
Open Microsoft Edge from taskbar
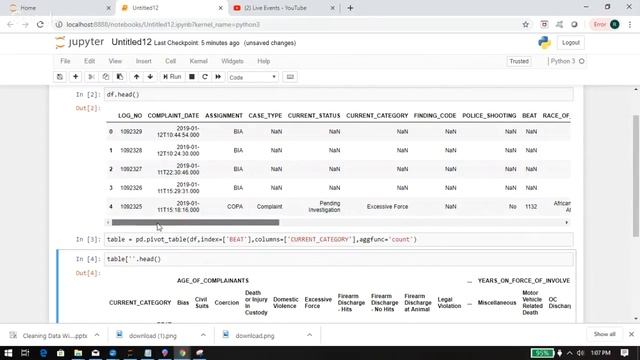[x=43, y=353]
